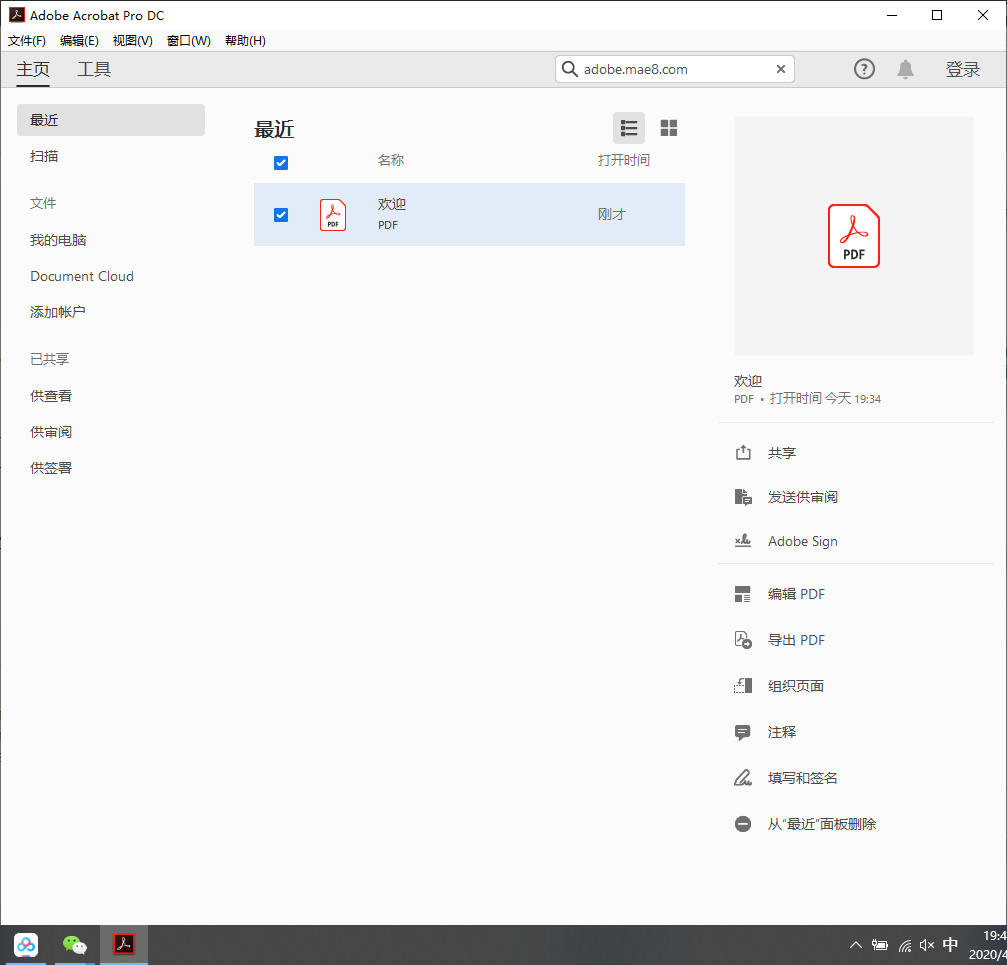
Task: Open the 文件(F) menu
Action: 26,41
